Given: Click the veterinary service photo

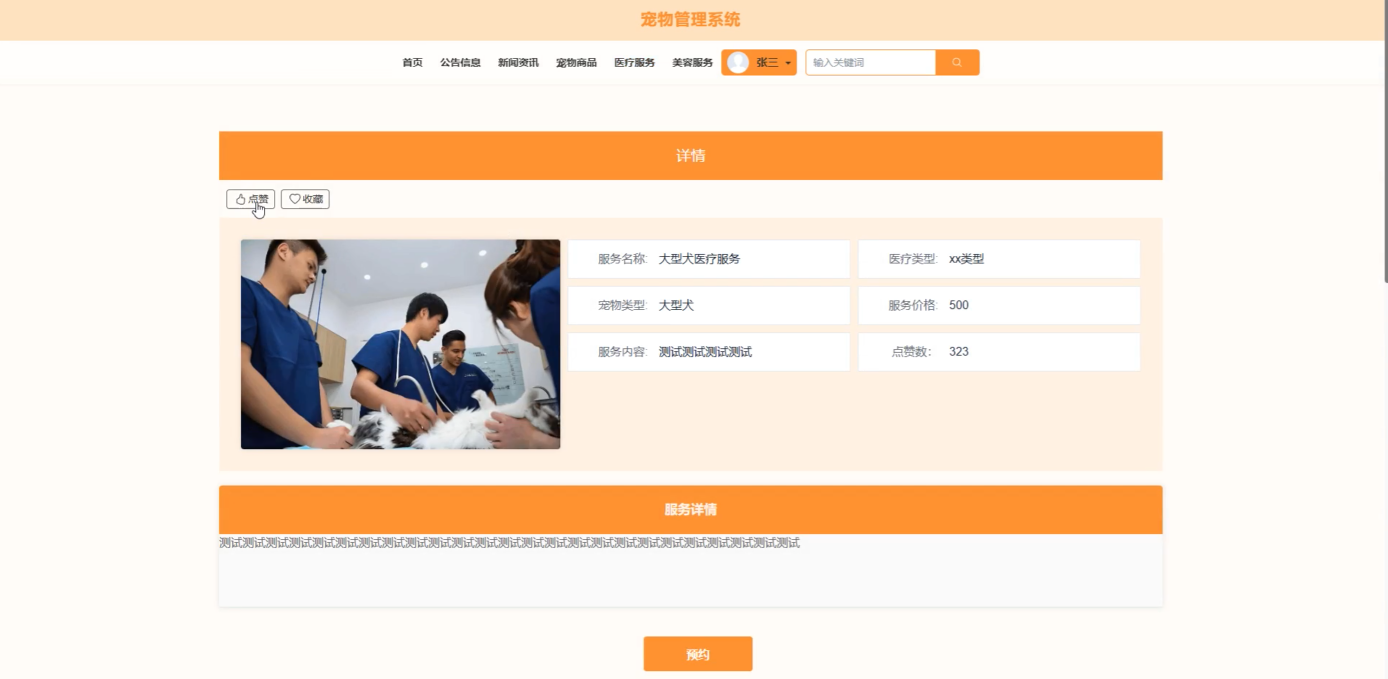Looking at the screenshot, I should (x=400, y=344).
